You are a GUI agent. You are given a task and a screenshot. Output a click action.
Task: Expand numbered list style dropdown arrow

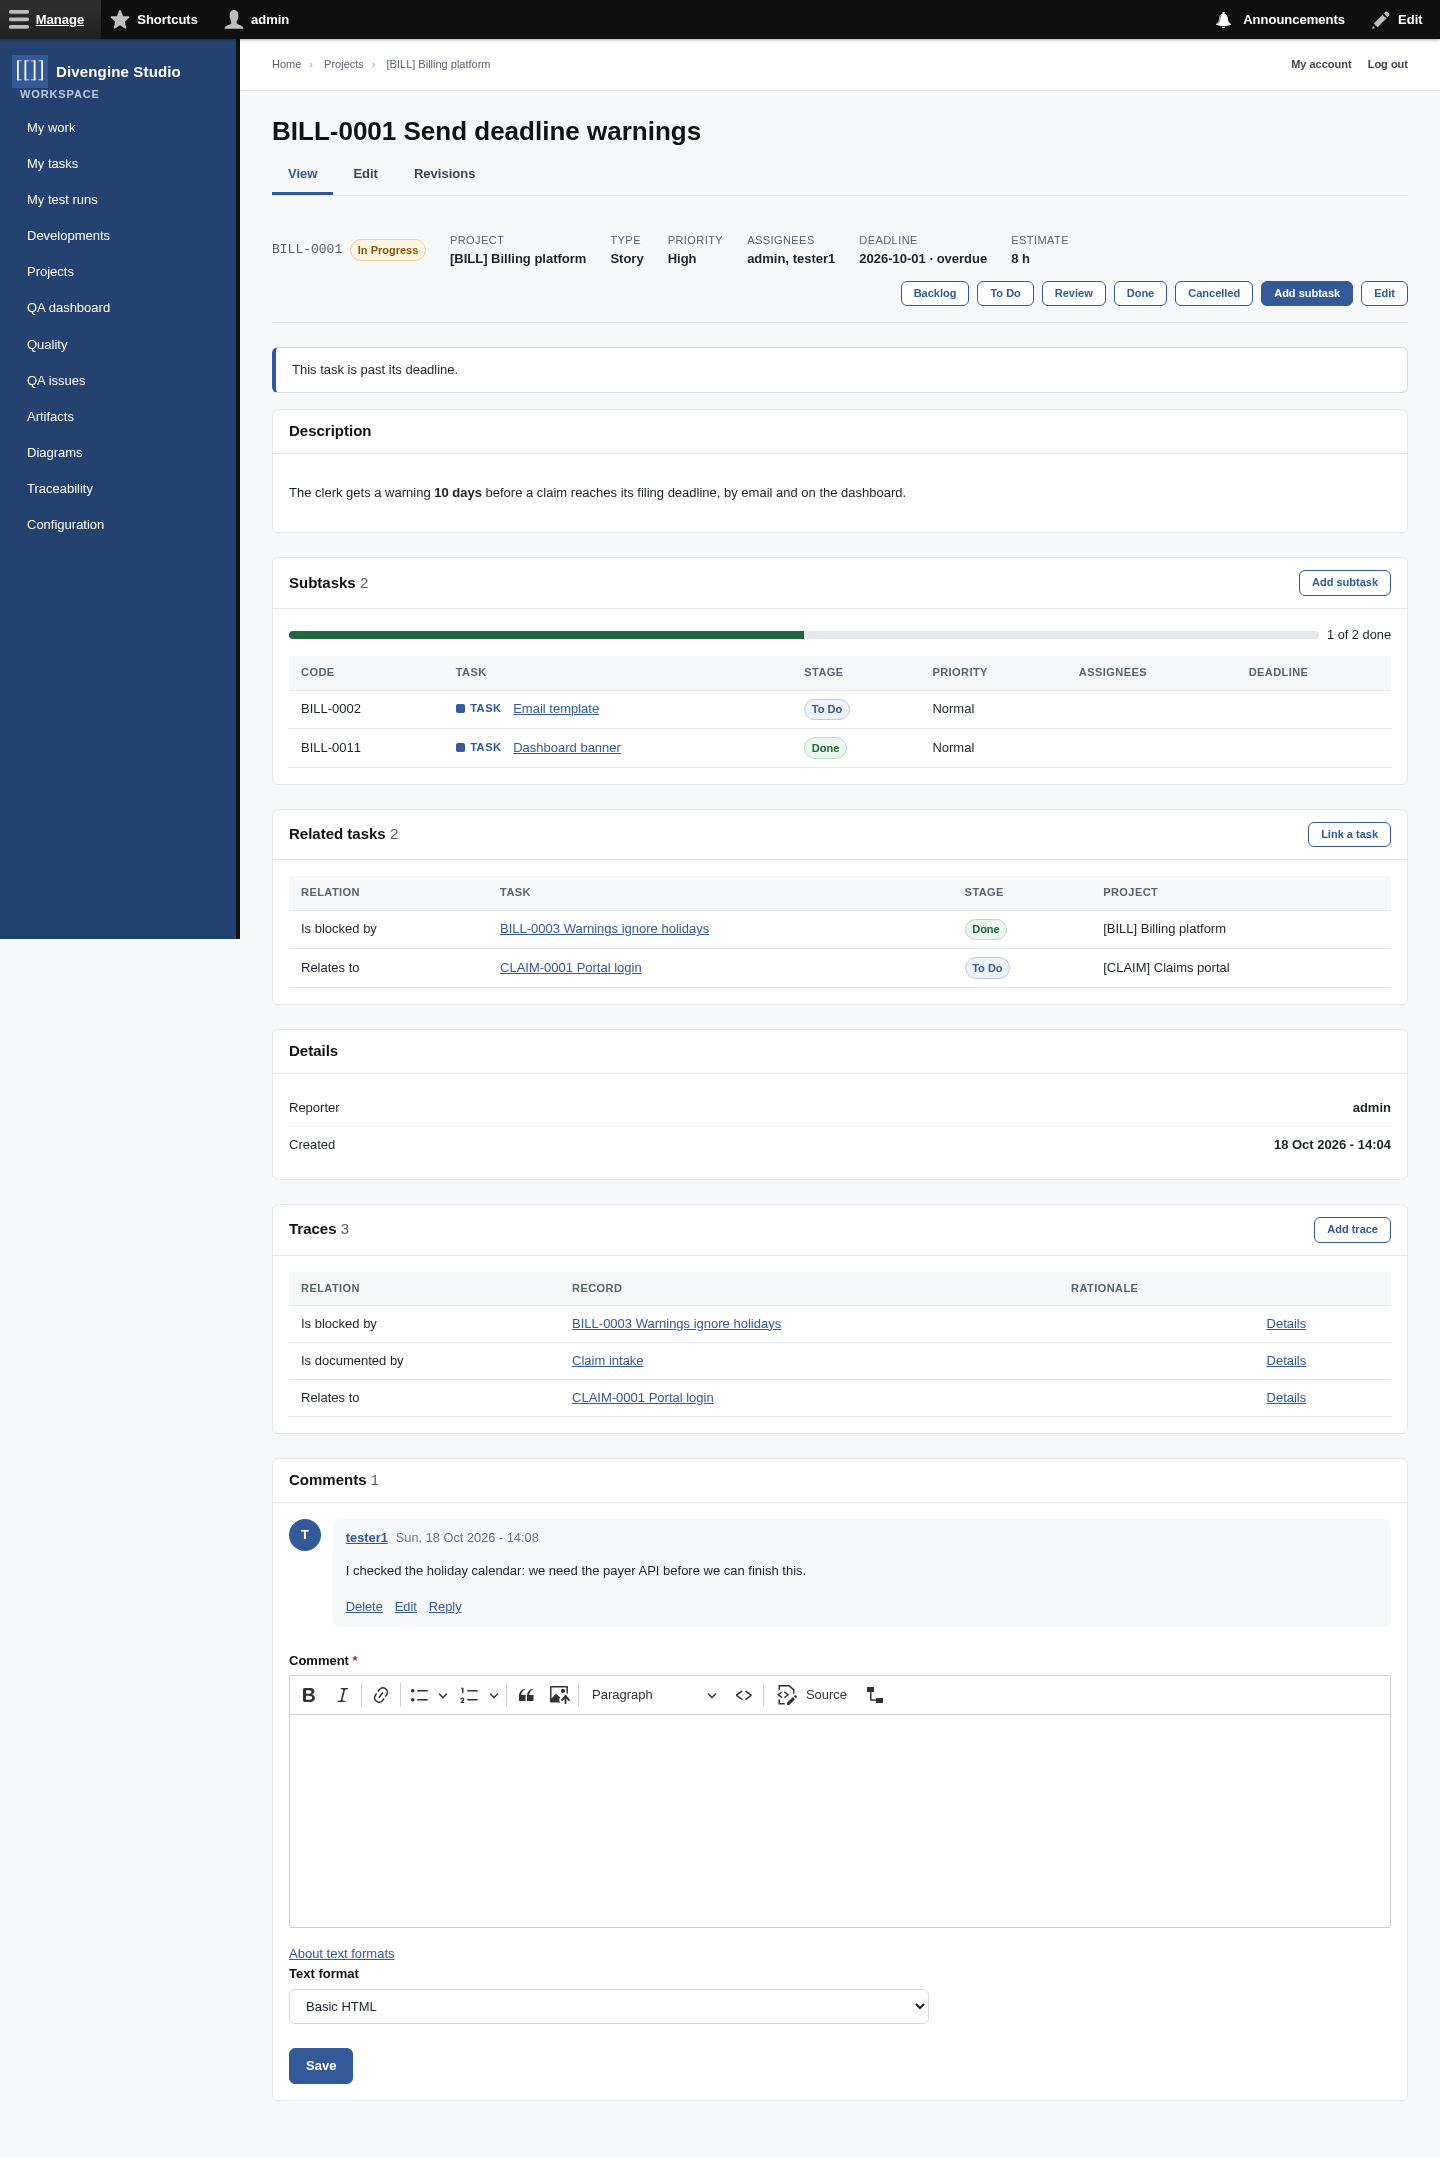494,1695
